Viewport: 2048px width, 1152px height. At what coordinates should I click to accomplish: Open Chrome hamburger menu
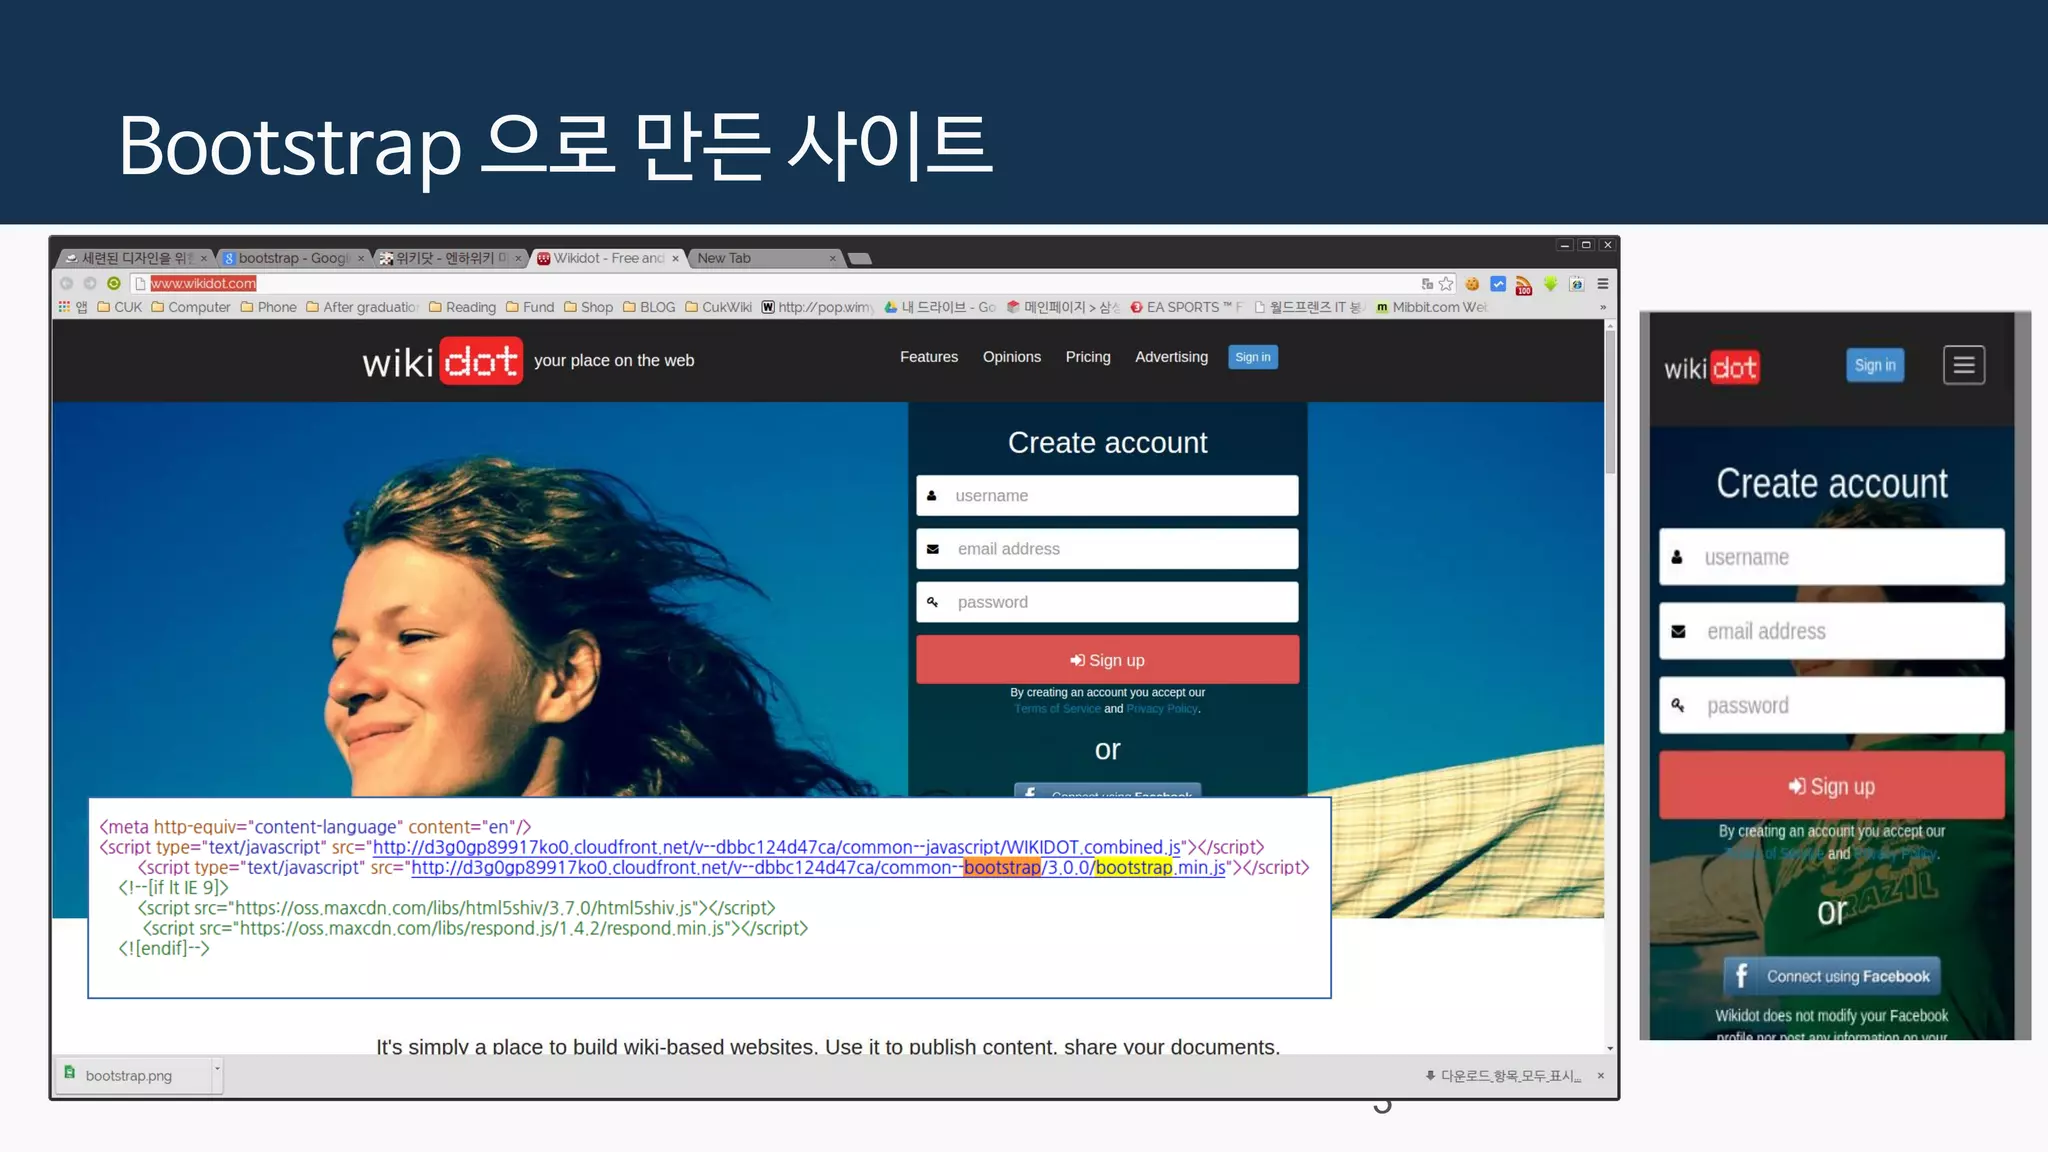tap(1603, 284)
